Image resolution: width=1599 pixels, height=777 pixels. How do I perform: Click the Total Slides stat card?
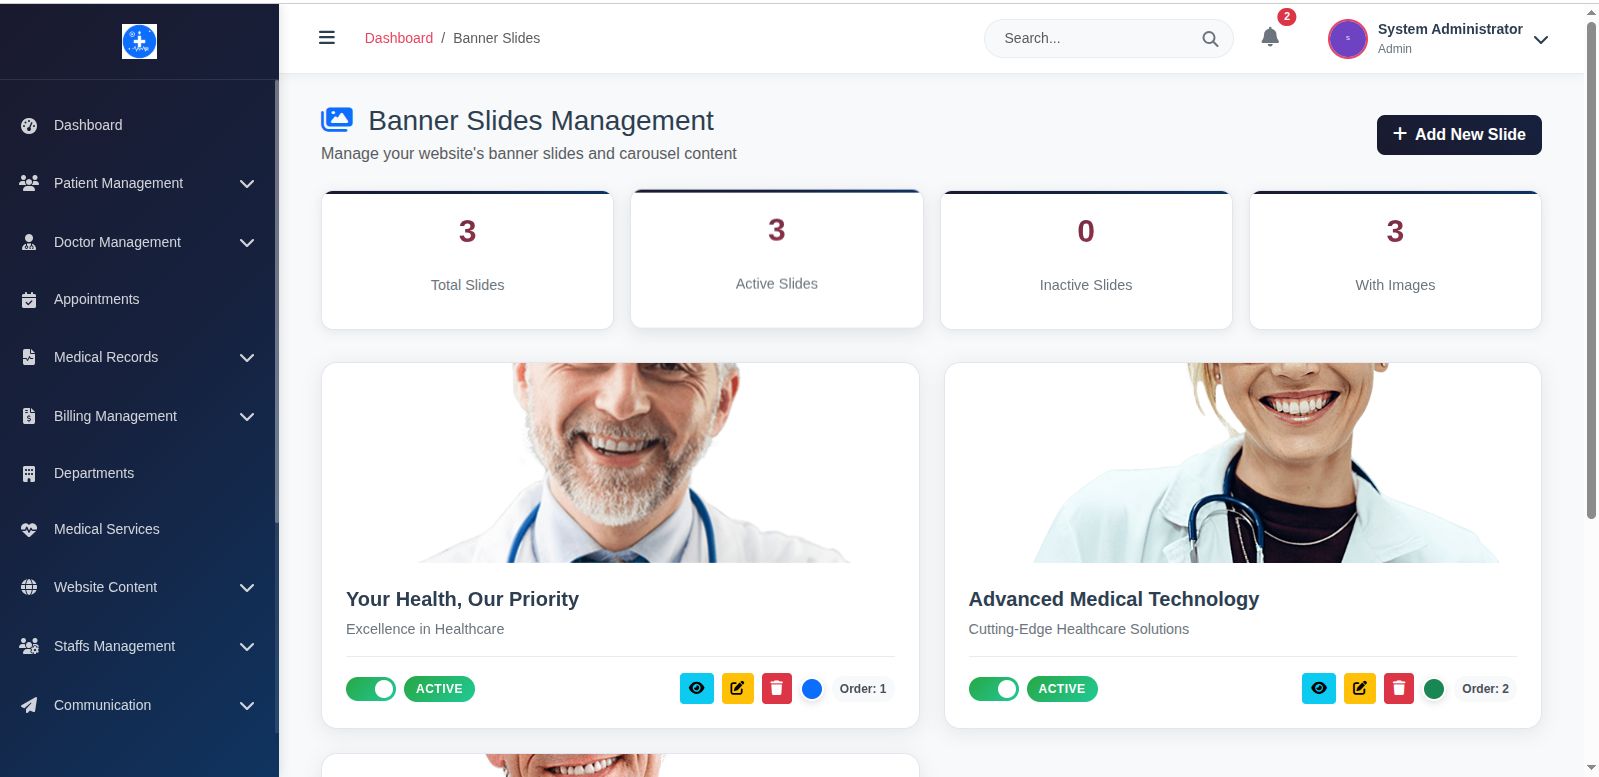pyautogui.click(x=467, y=260)
